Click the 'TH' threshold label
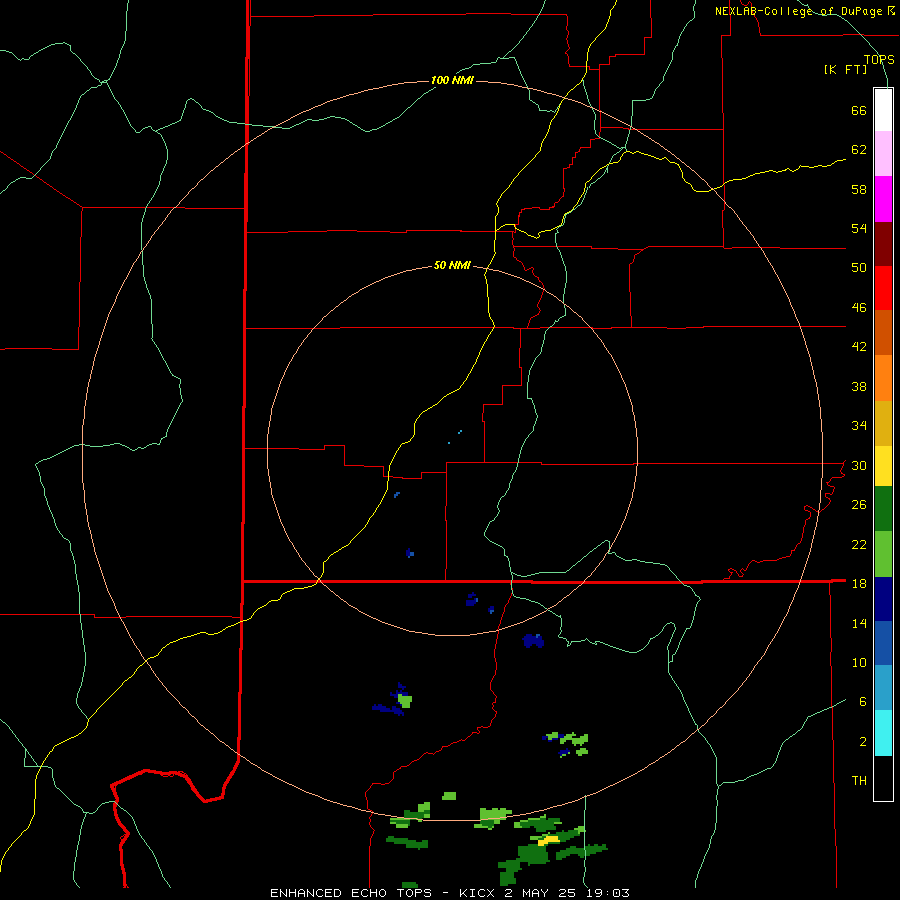The width and height of the screenshot is (900, 900). click(859, 781)
